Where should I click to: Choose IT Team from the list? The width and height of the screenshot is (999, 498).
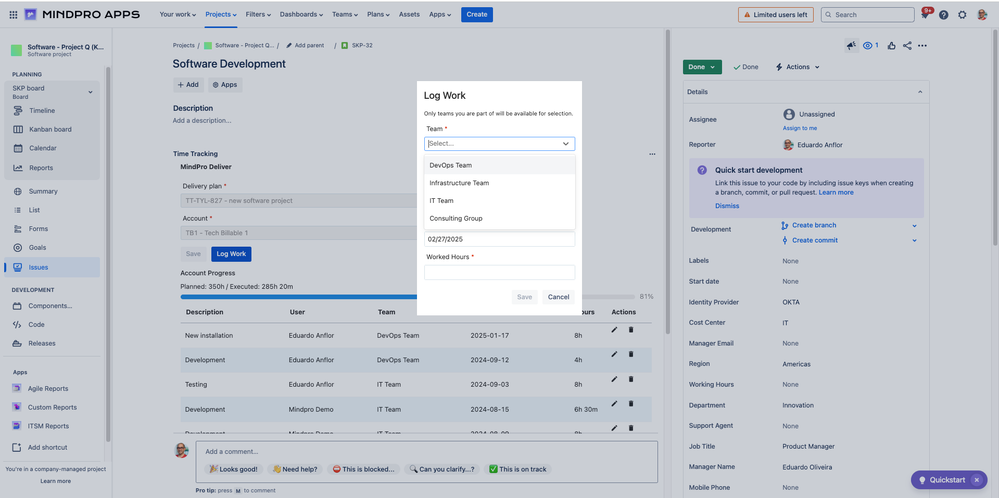[x=500, y=201]
